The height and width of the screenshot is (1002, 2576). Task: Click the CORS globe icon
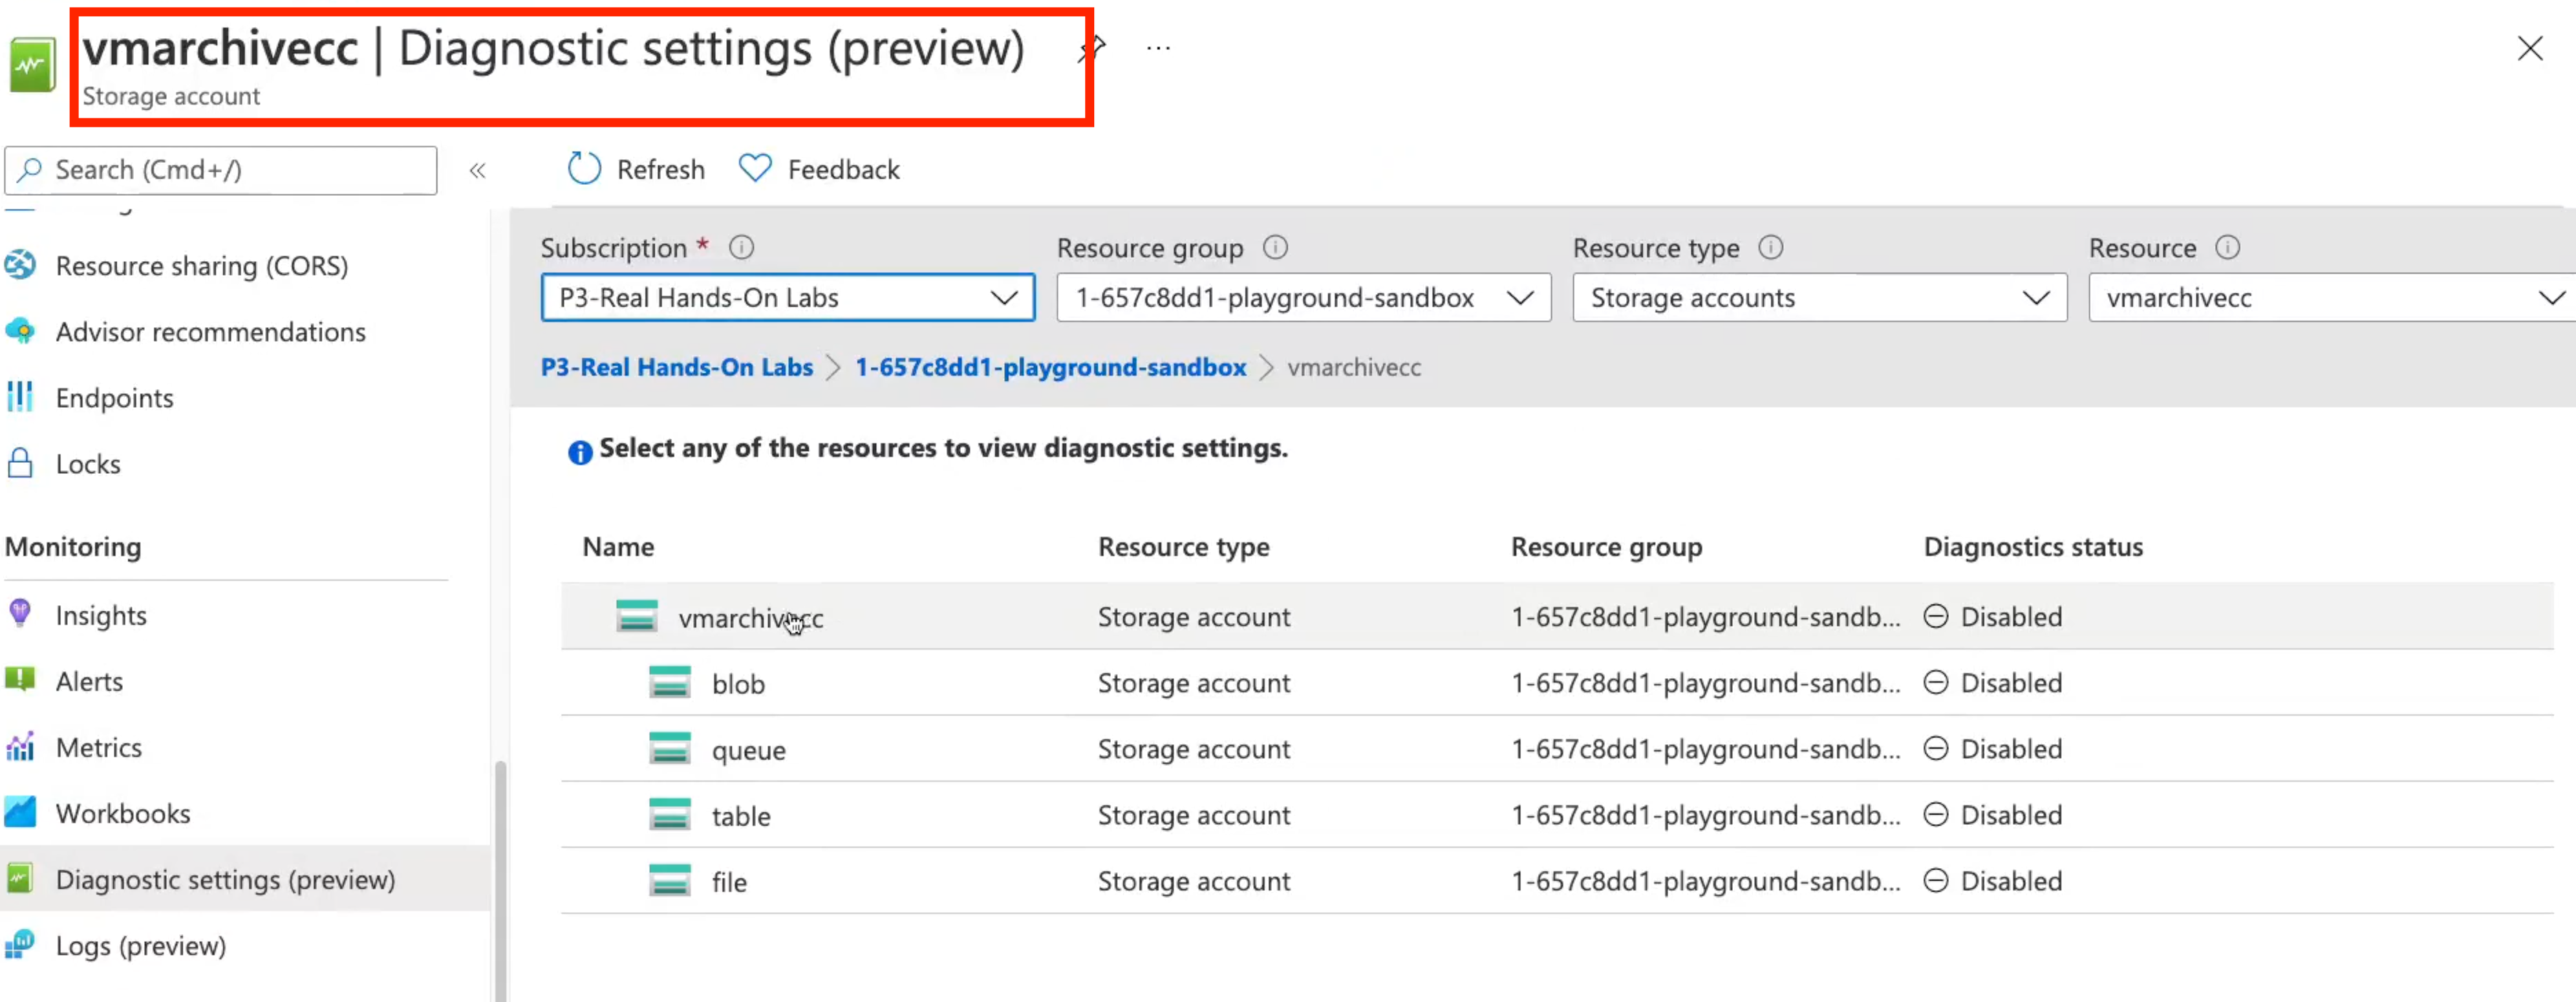(x=20, y=265)
